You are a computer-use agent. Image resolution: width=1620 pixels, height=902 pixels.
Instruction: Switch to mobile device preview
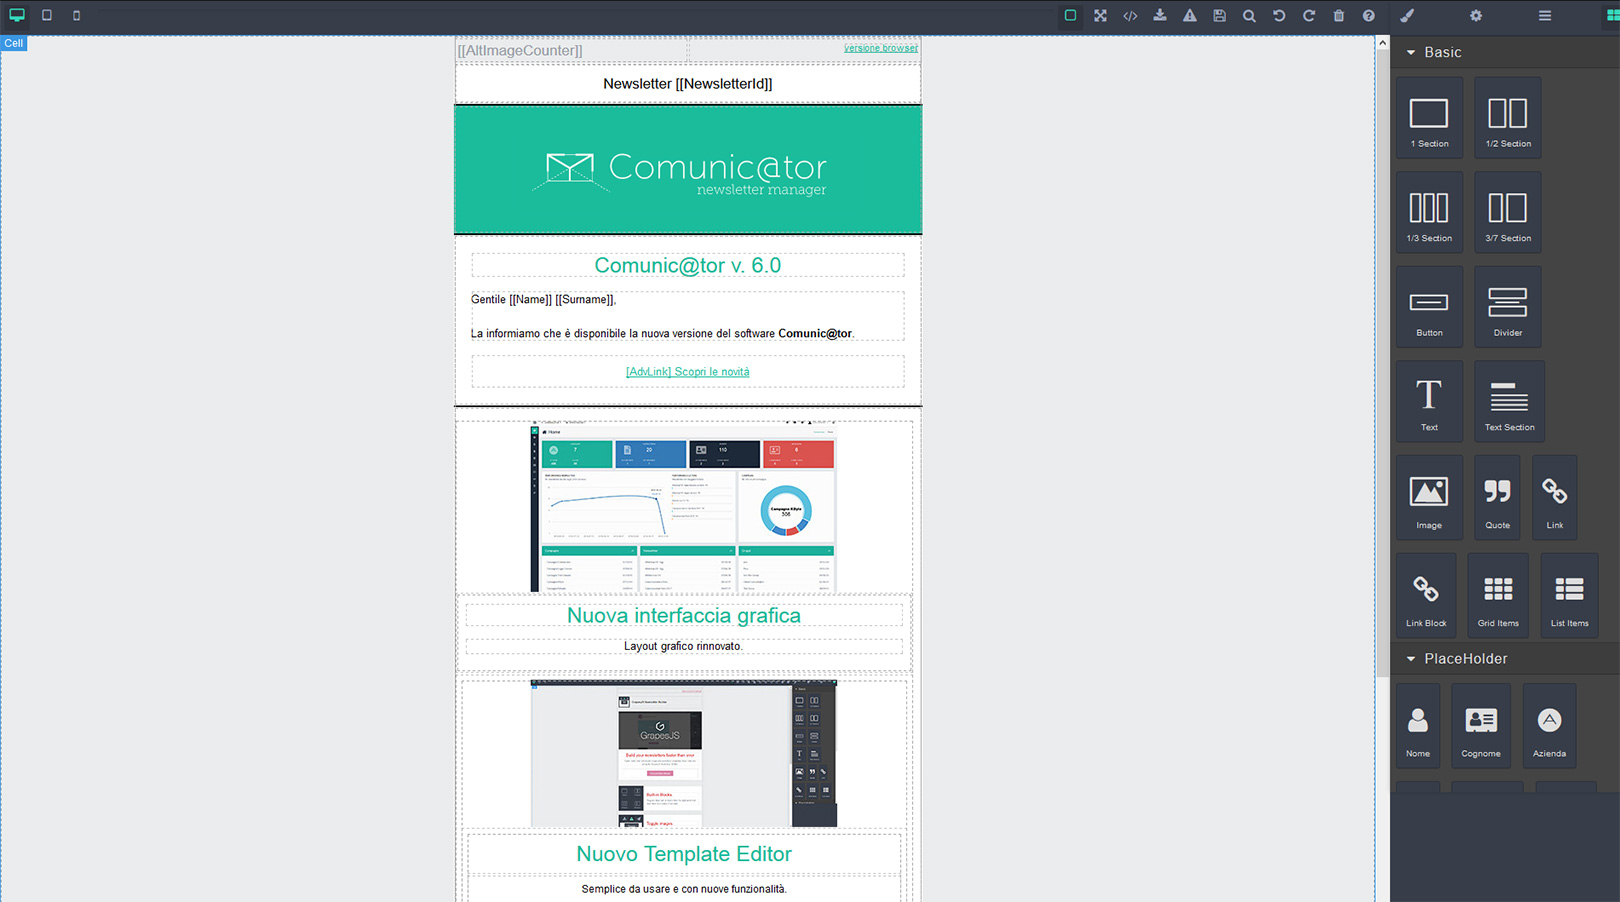(x=76, y=15)
